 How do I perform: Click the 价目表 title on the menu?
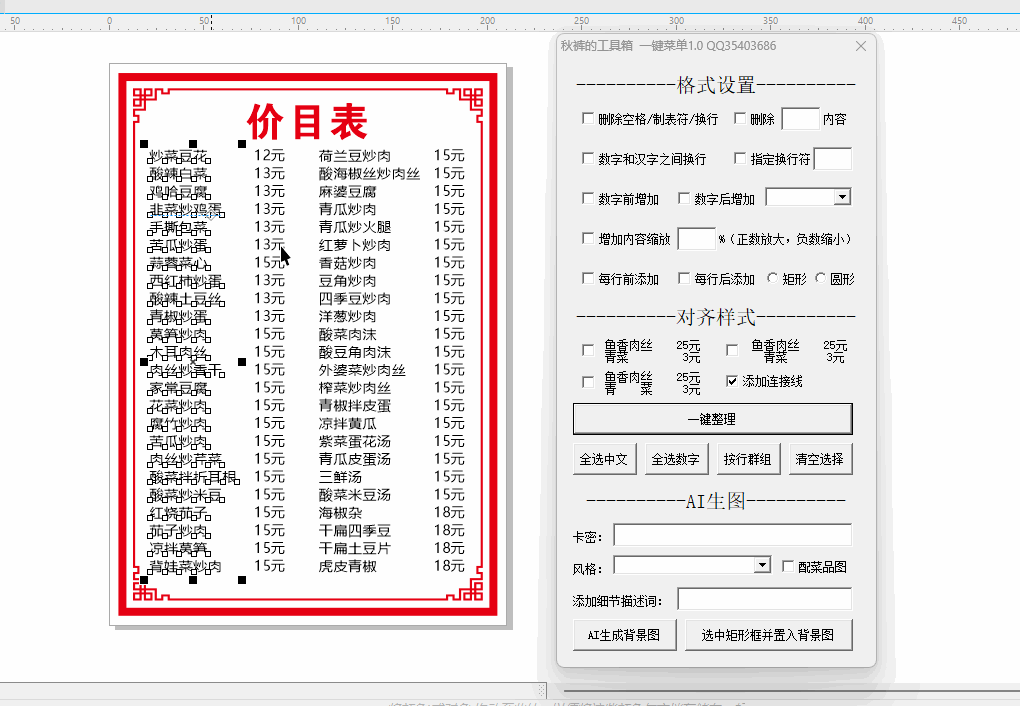point(307,122)
